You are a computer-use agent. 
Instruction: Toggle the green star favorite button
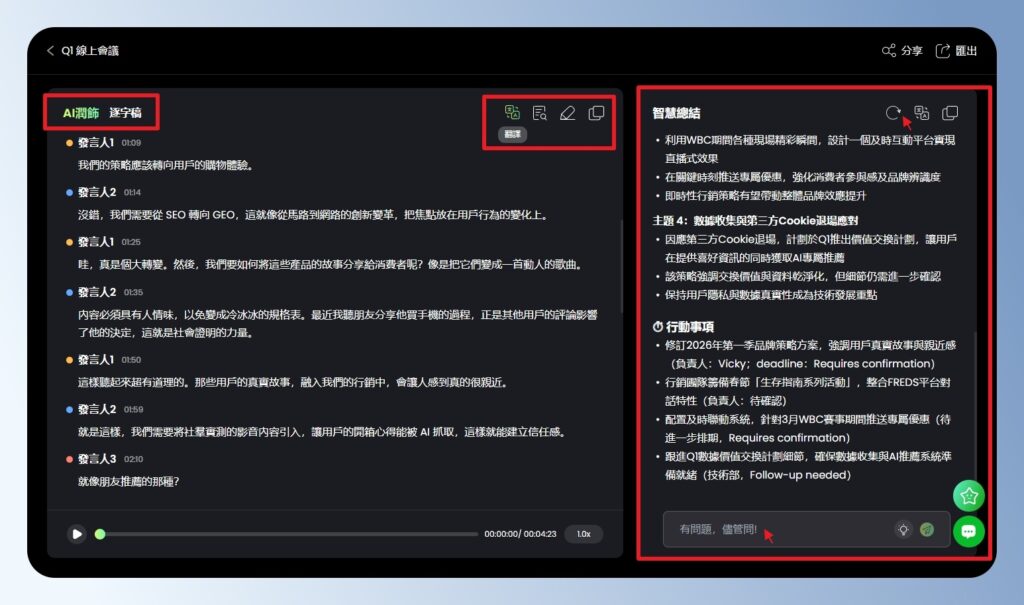click(968, 495)
